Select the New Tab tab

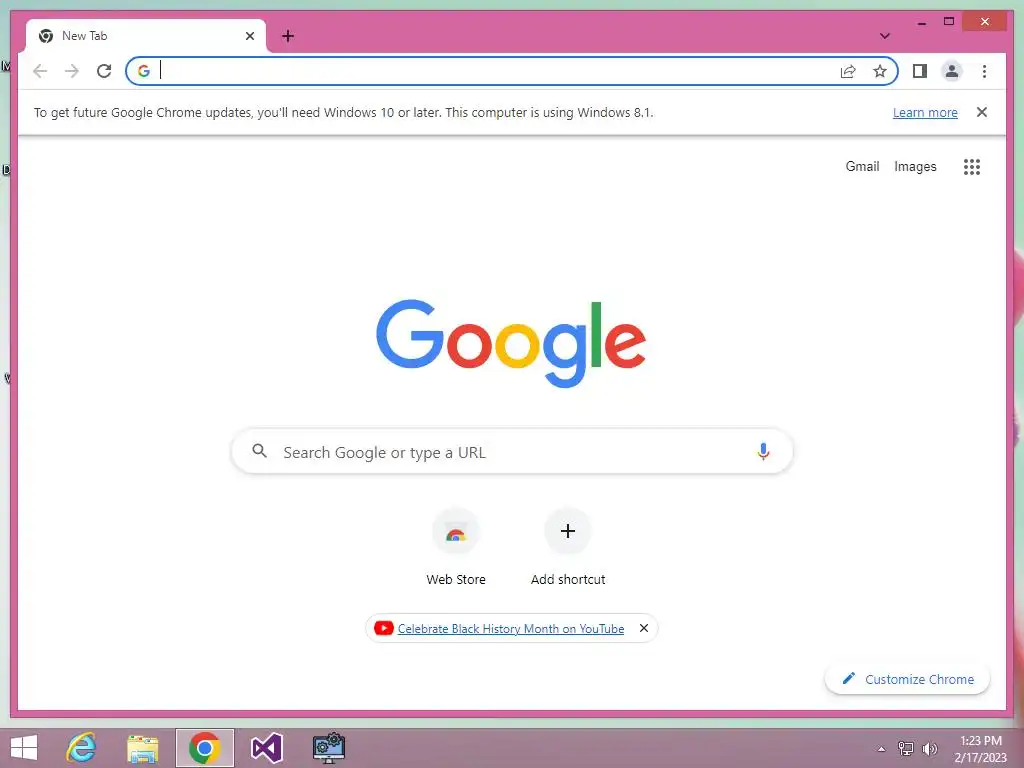146,36
